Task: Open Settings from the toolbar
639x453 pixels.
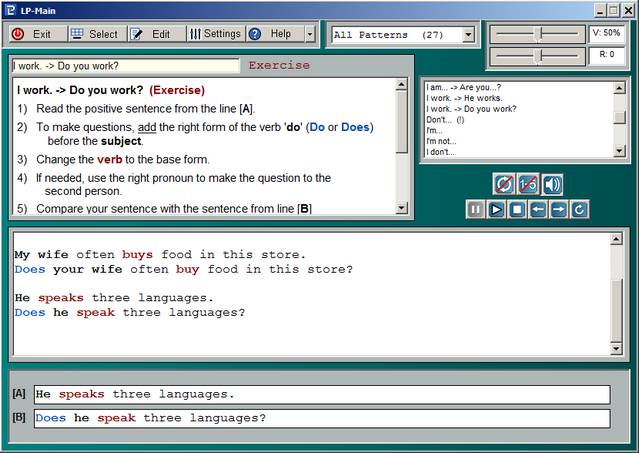Action: tap(216, 34)
